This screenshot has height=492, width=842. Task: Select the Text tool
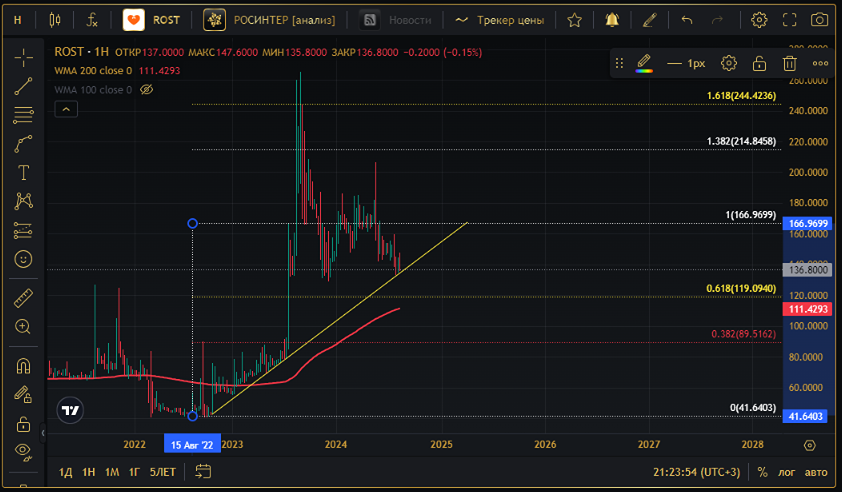pos(23,172)
